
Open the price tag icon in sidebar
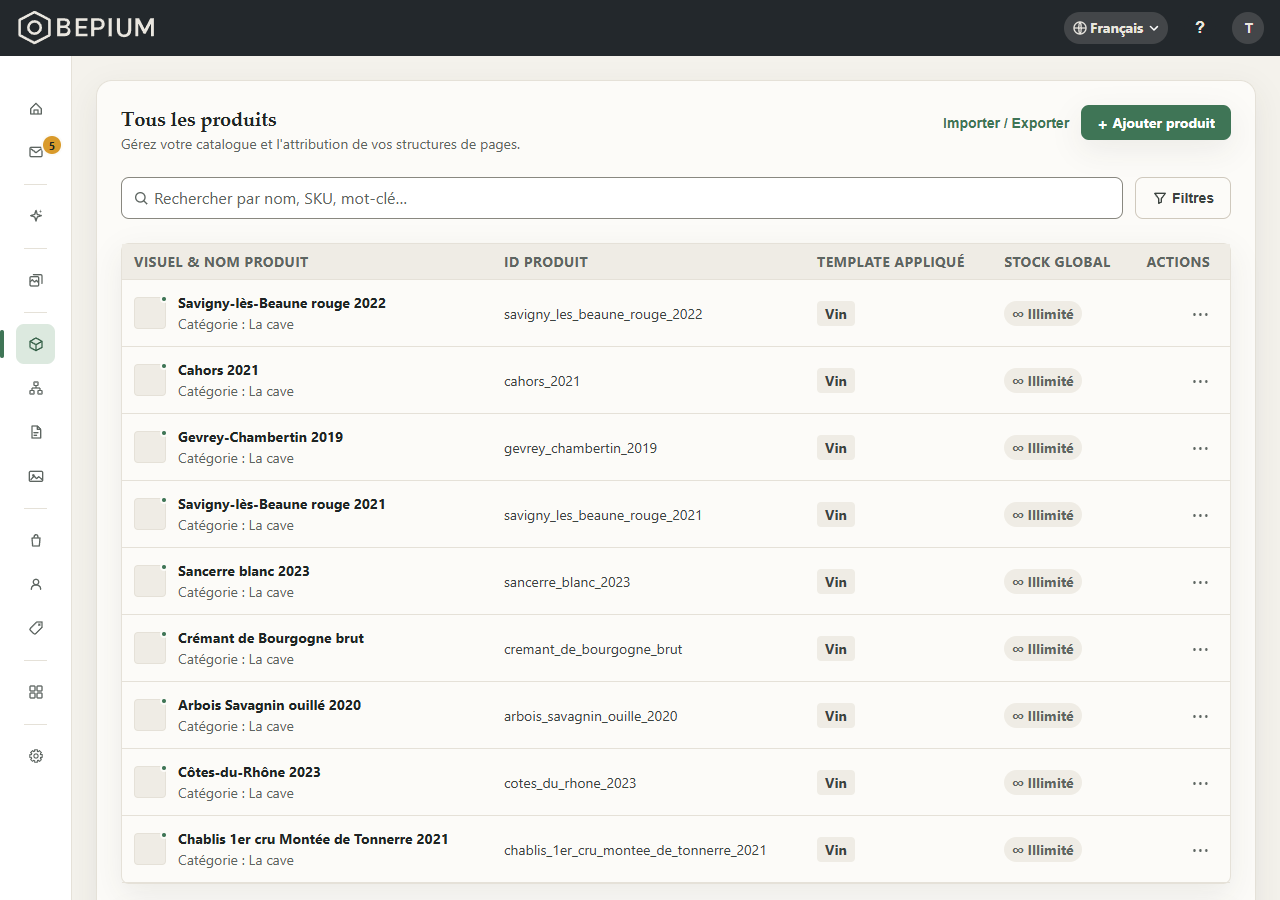[36, 628]
